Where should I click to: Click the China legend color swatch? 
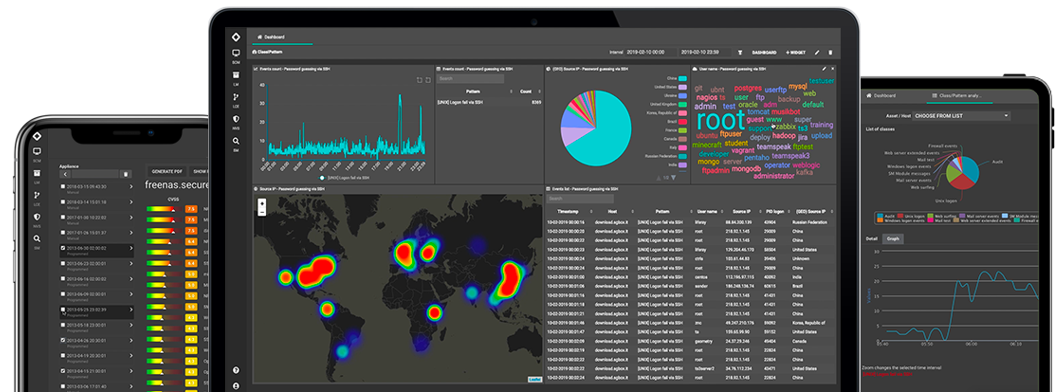pyautogui.click(x=683, y=78)
